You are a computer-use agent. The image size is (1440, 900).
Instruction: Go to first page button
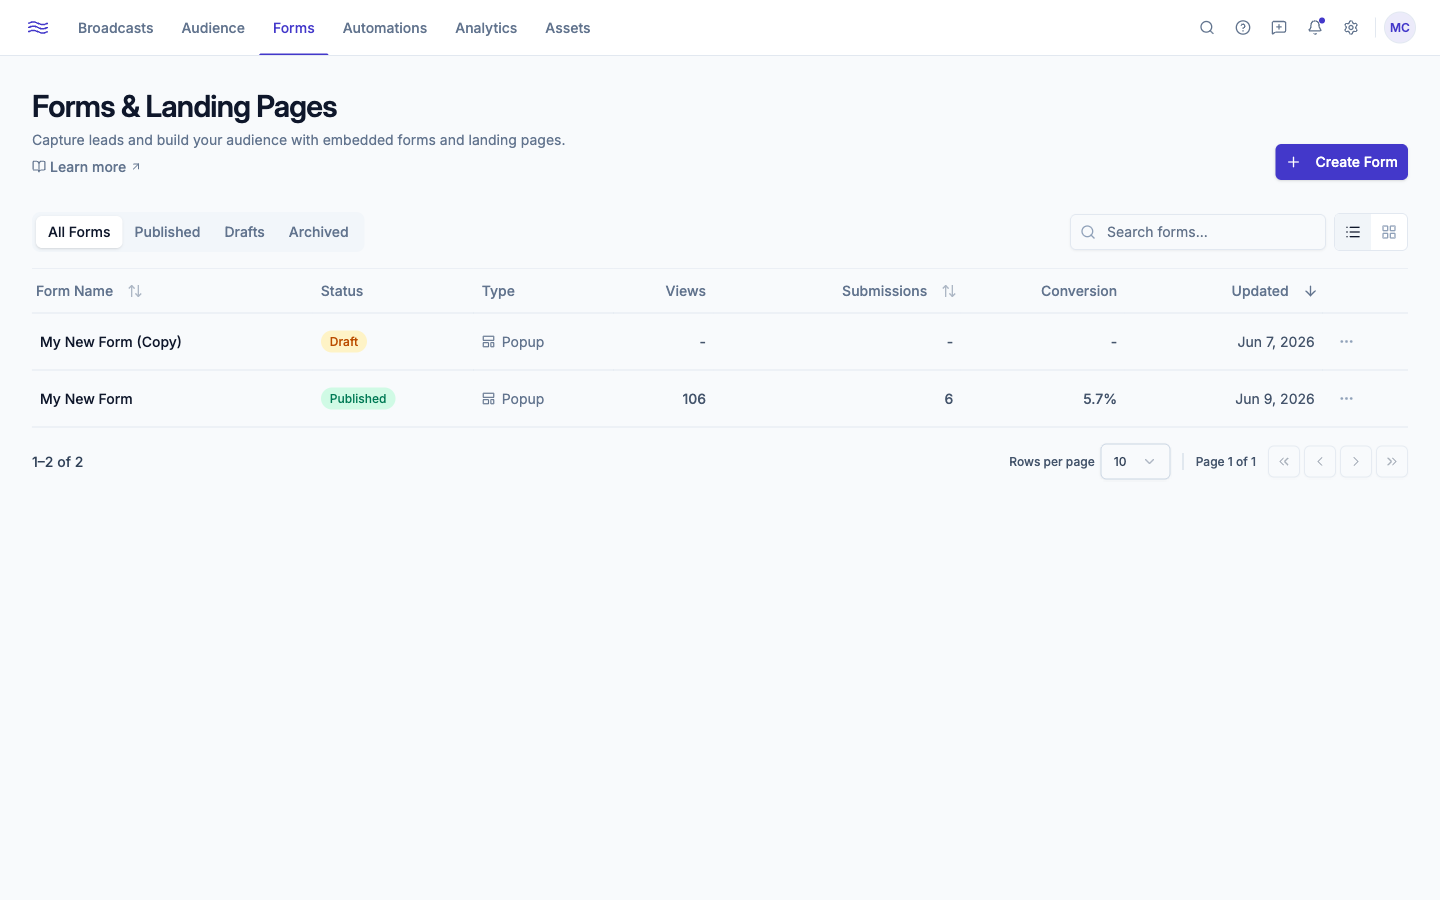coord(1284,462)
